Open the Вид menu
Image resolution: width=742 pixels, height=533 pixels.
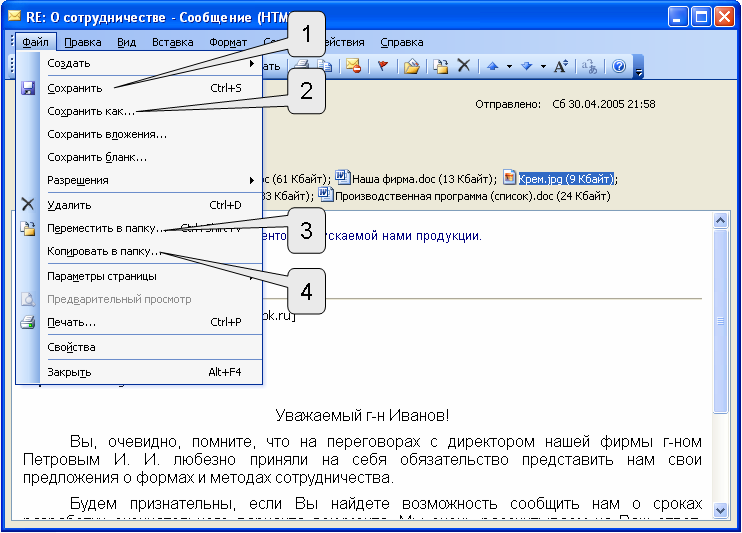(x=126, y=42)
